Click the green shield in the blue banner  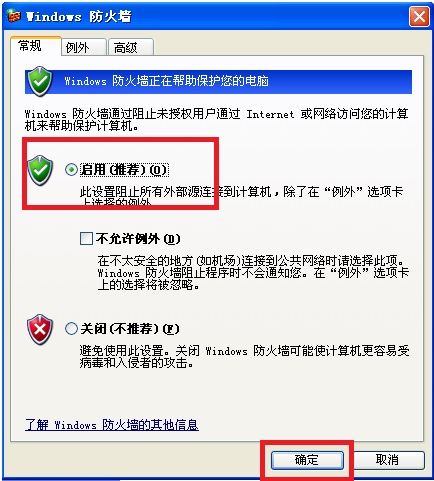pyautogui.click(x=40, y=81)
